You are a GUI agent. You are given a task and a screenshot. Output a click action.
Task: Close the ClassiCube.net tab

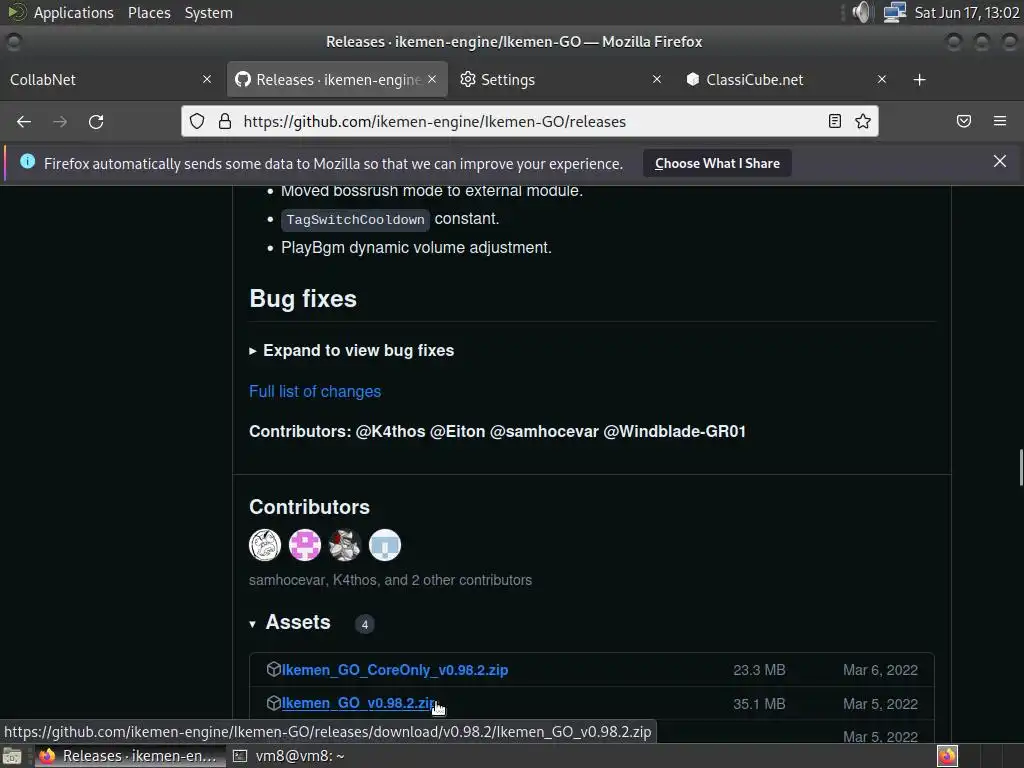coord(882,79)
